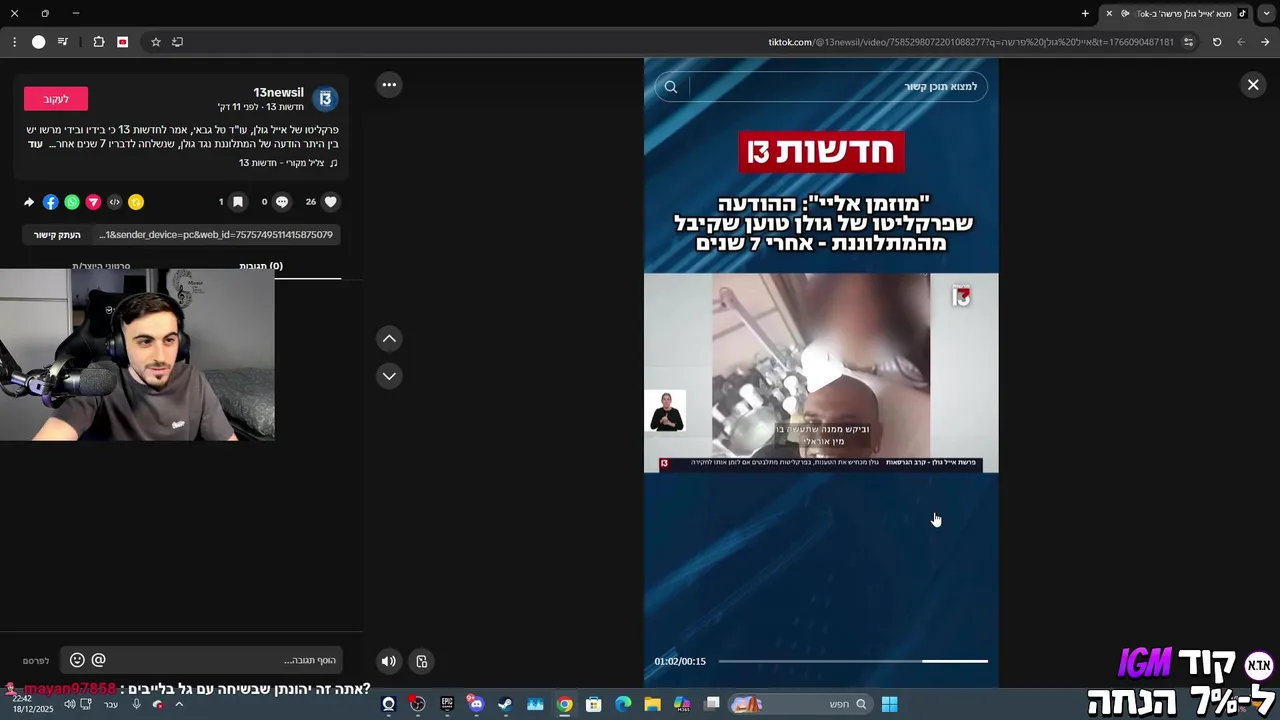The height and width of the screenshot is (720, 1280).
Task: Close the video viewer with the X button
Action: point(1253,85)
